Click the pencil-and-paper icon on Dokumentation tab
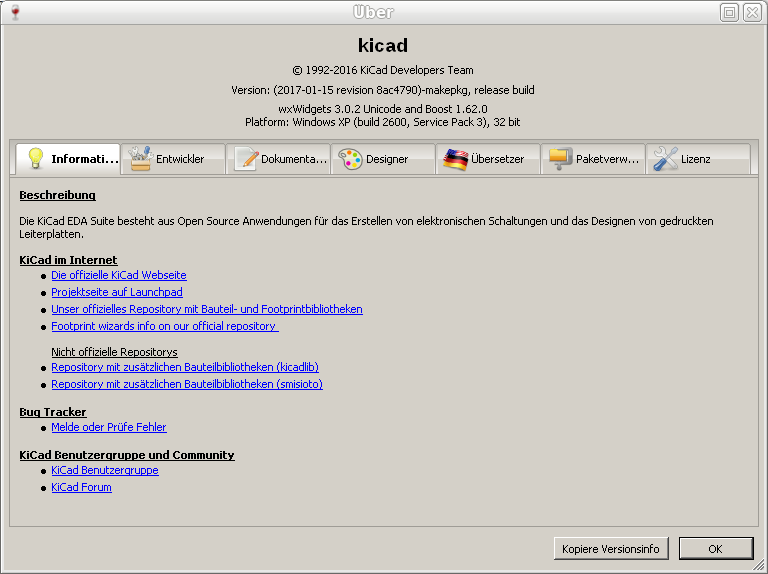768x574 pixels. click(246, 159)
